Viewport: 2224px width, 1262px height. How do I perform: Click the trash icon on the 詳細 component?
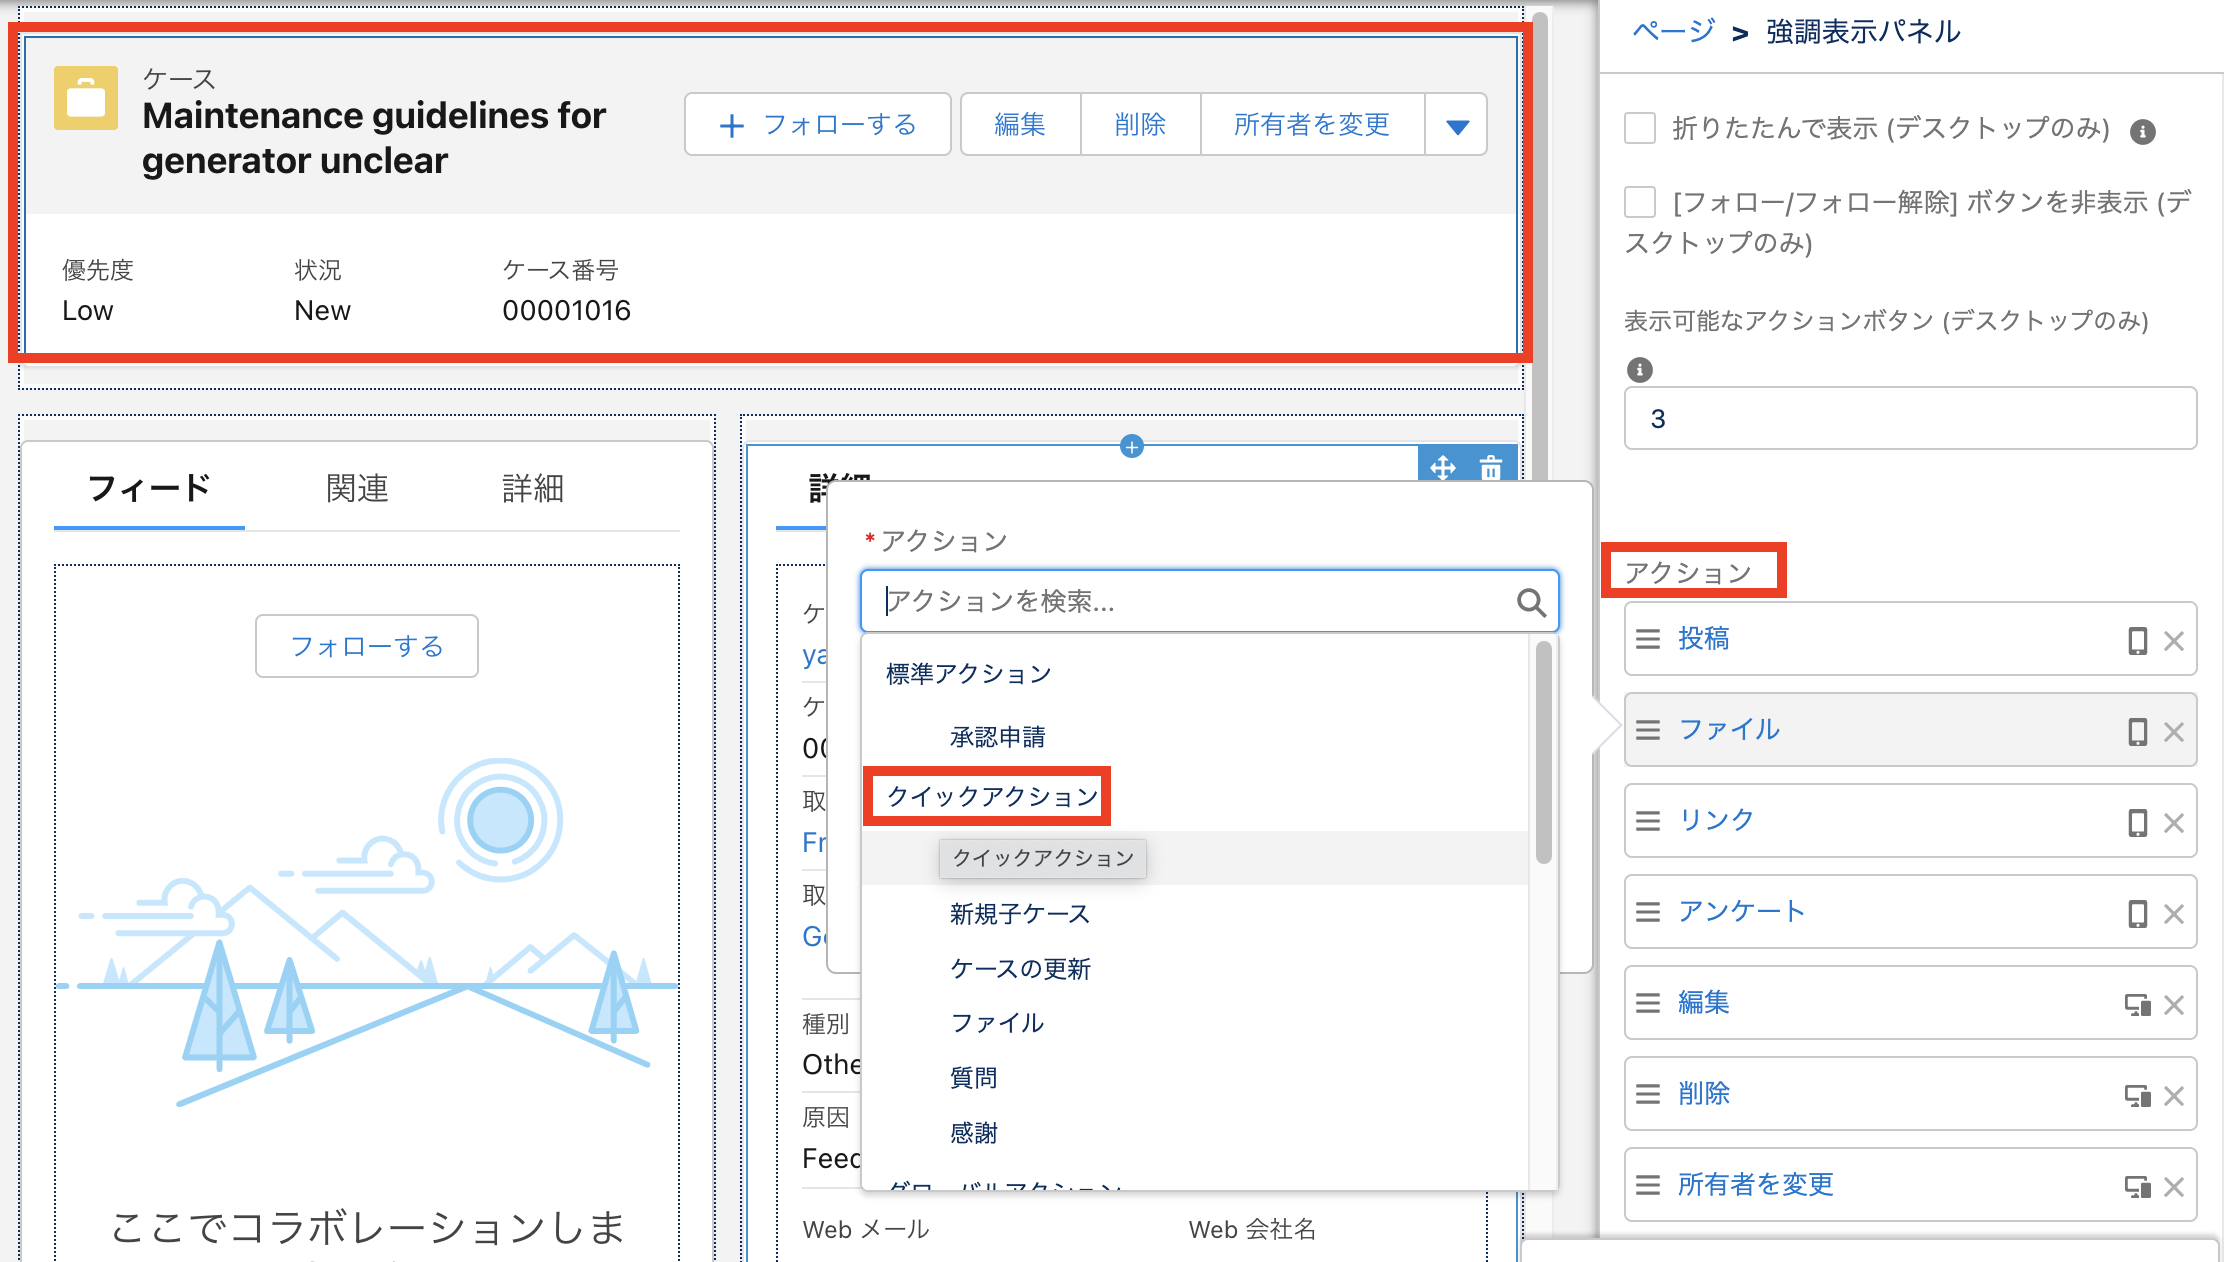point(1489,468)
